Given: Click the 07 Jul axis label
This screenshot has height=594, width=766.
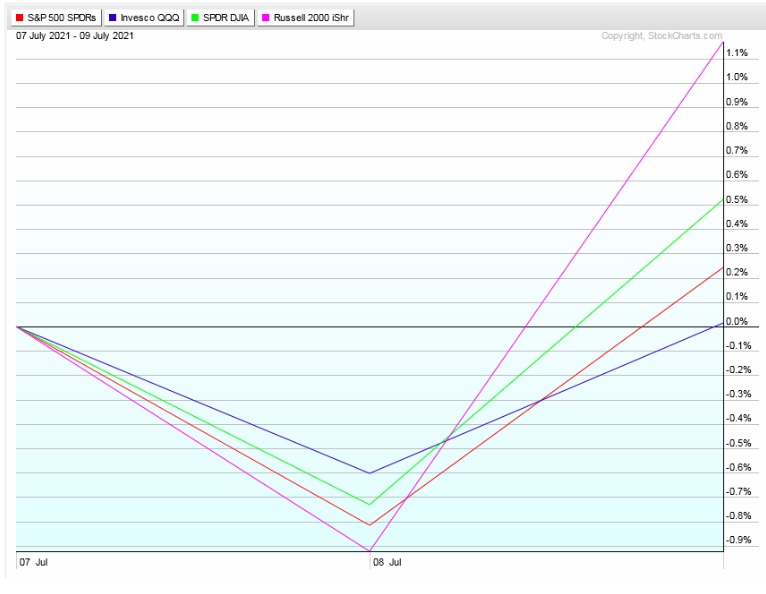Looking at the screenshot, I should (x=33, y=562).
